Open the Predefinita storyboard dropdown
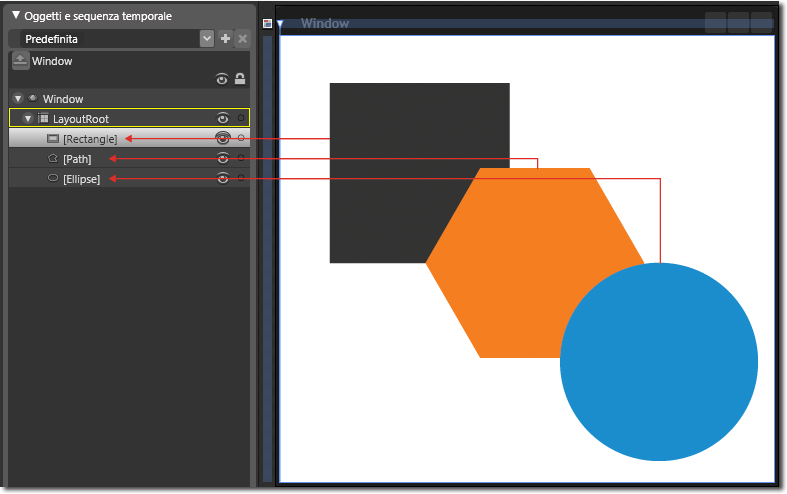 207,39
